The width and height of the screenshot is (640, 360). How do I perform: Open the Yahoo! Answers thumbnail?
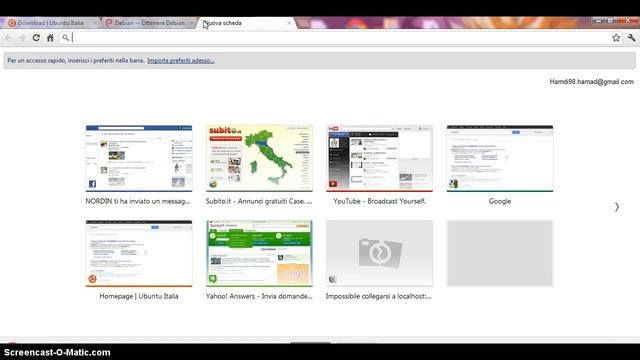pos(259,253)
